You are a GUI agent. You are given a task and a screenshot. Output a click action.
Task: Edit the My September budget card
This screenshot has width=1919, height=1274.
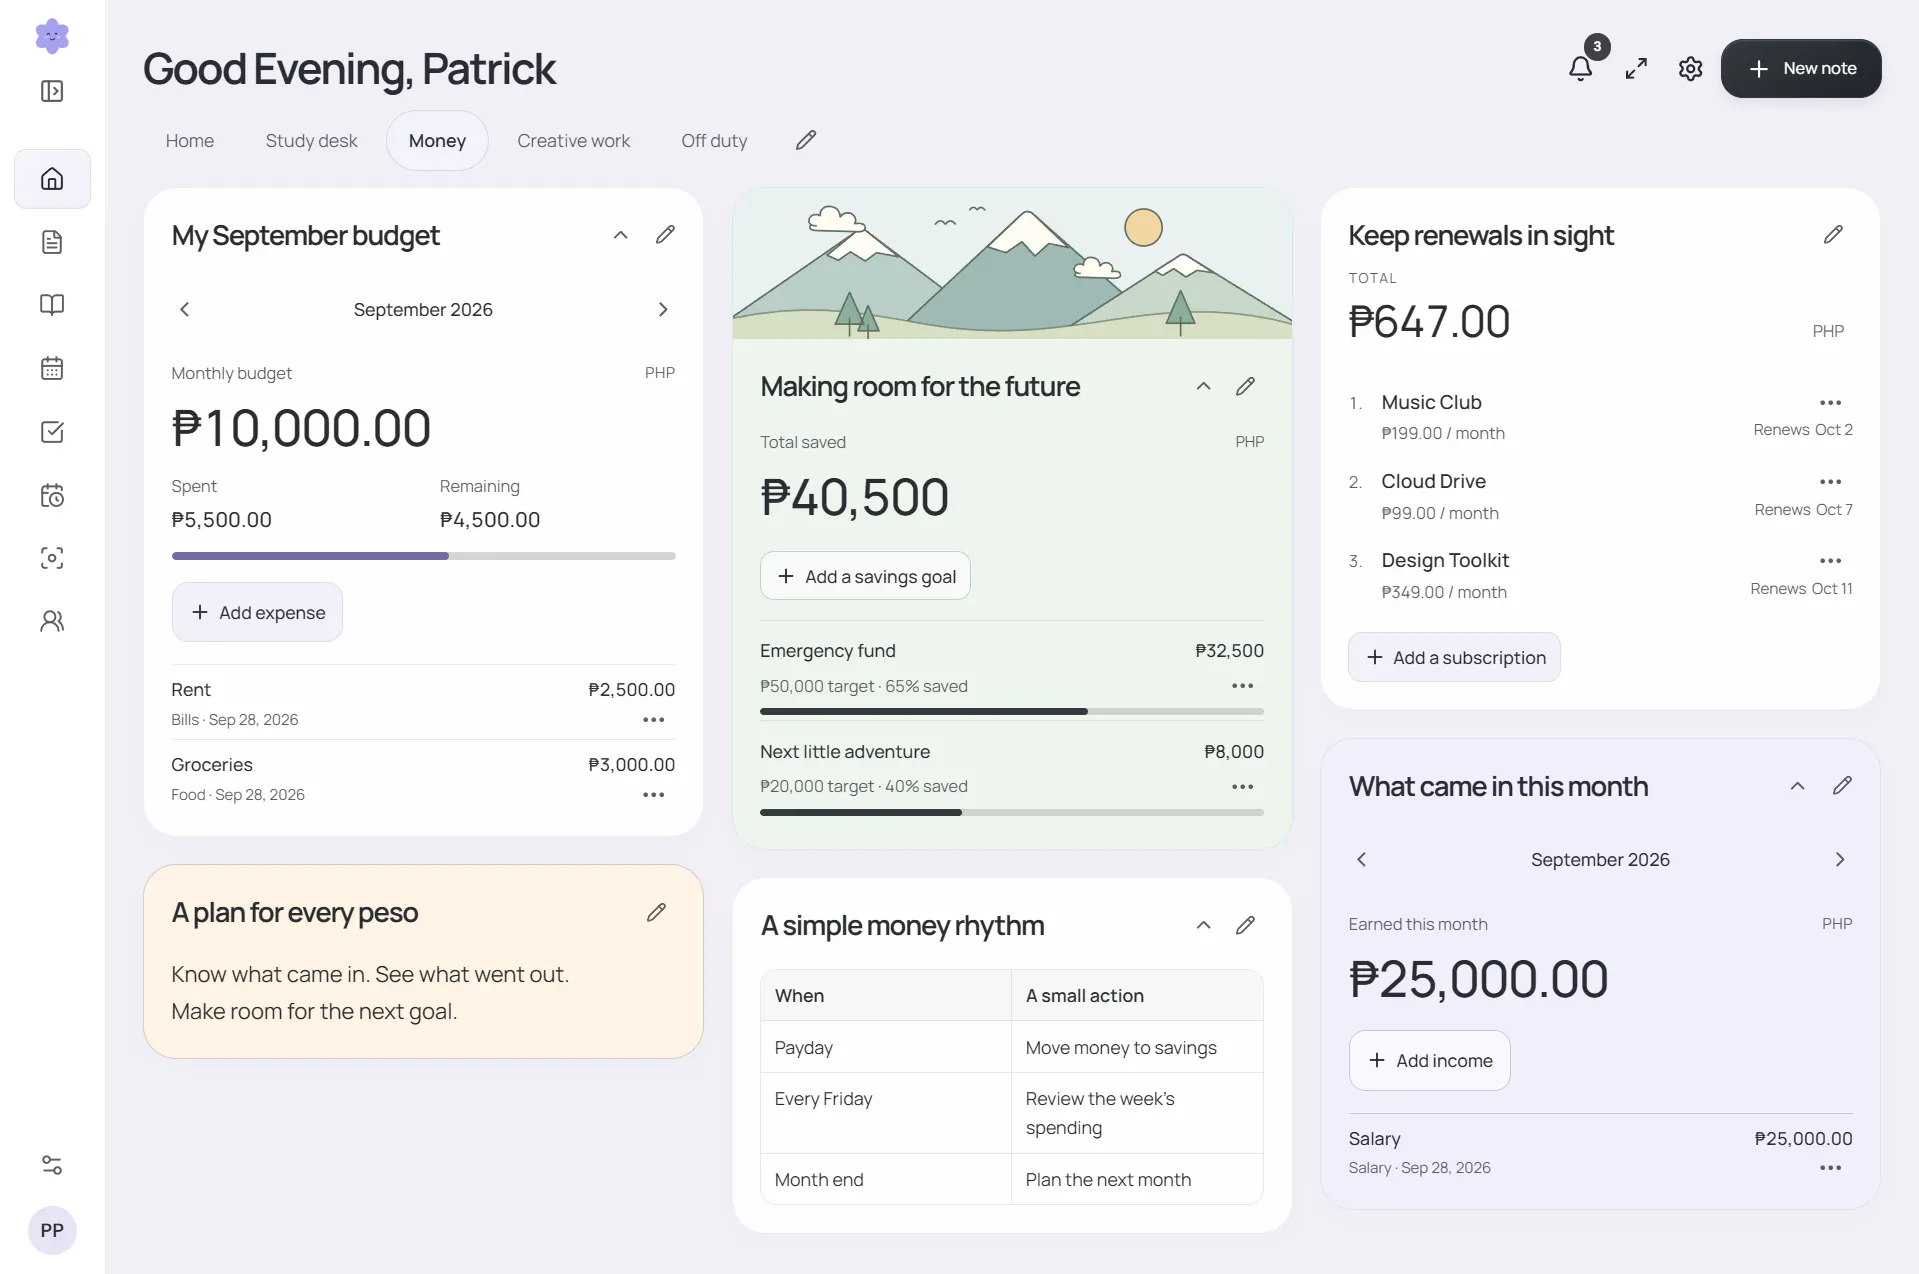[x=665, y=234]
